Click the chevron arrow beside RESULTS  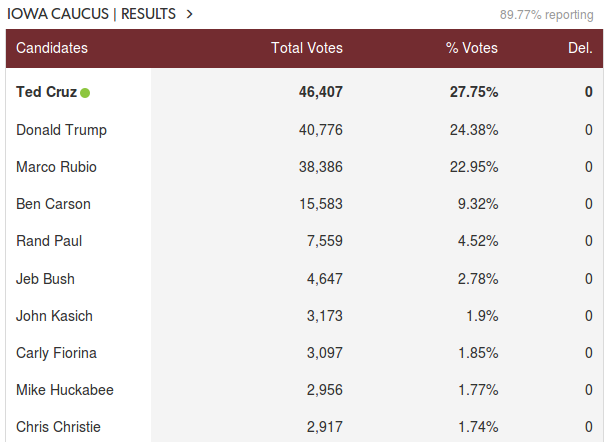(190, 14)
